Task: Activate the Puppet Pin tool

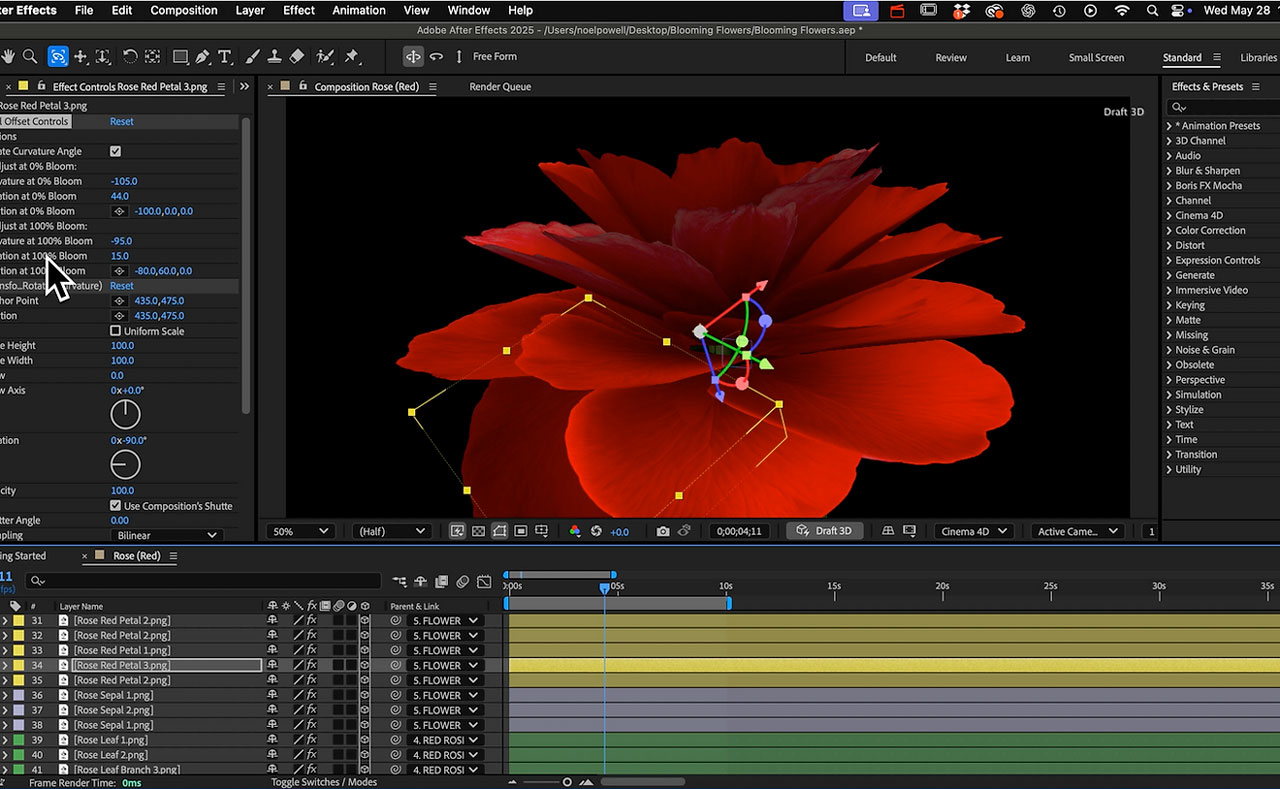Action: (351, 57)
